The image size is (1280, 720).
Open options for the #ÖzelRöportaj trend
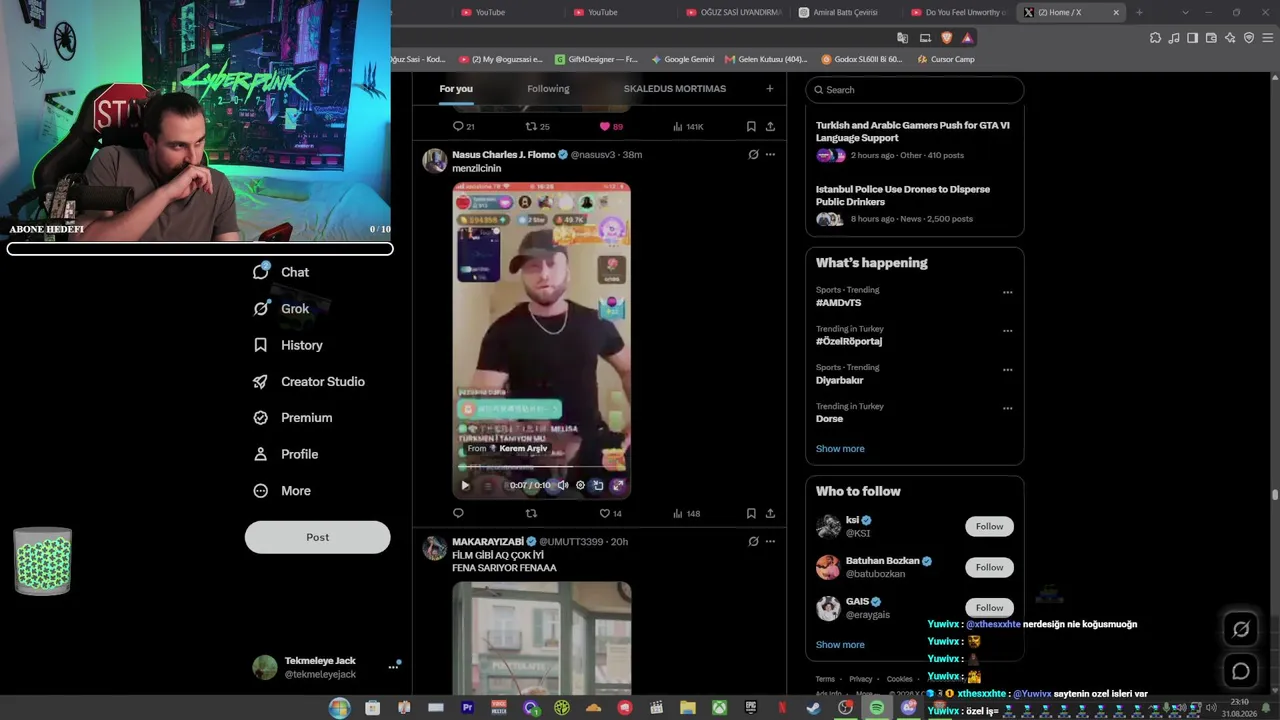tap(1007, 331)
